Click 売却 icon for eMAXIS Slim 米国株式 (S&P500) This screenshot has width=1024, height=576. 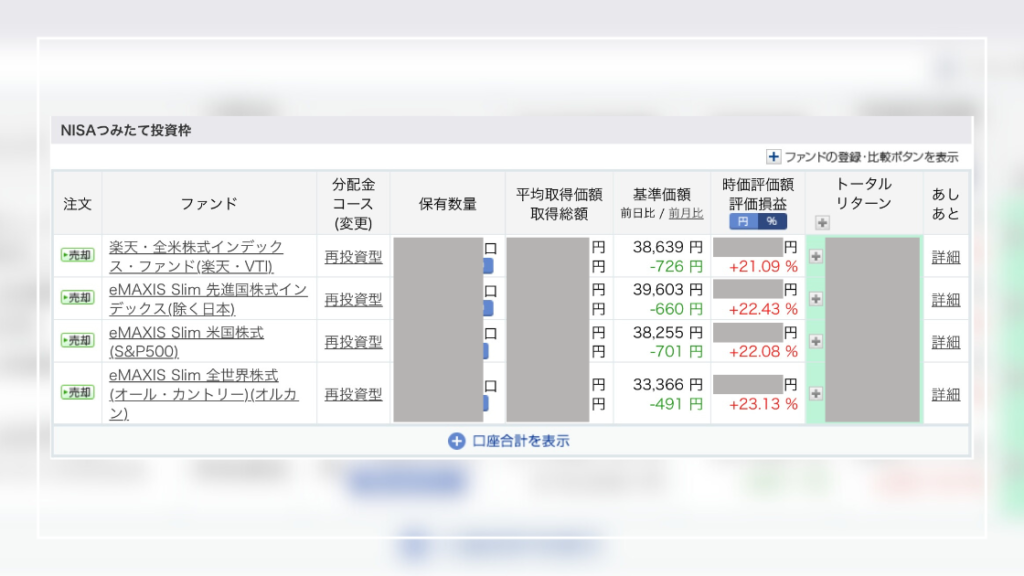click(77, 341)
